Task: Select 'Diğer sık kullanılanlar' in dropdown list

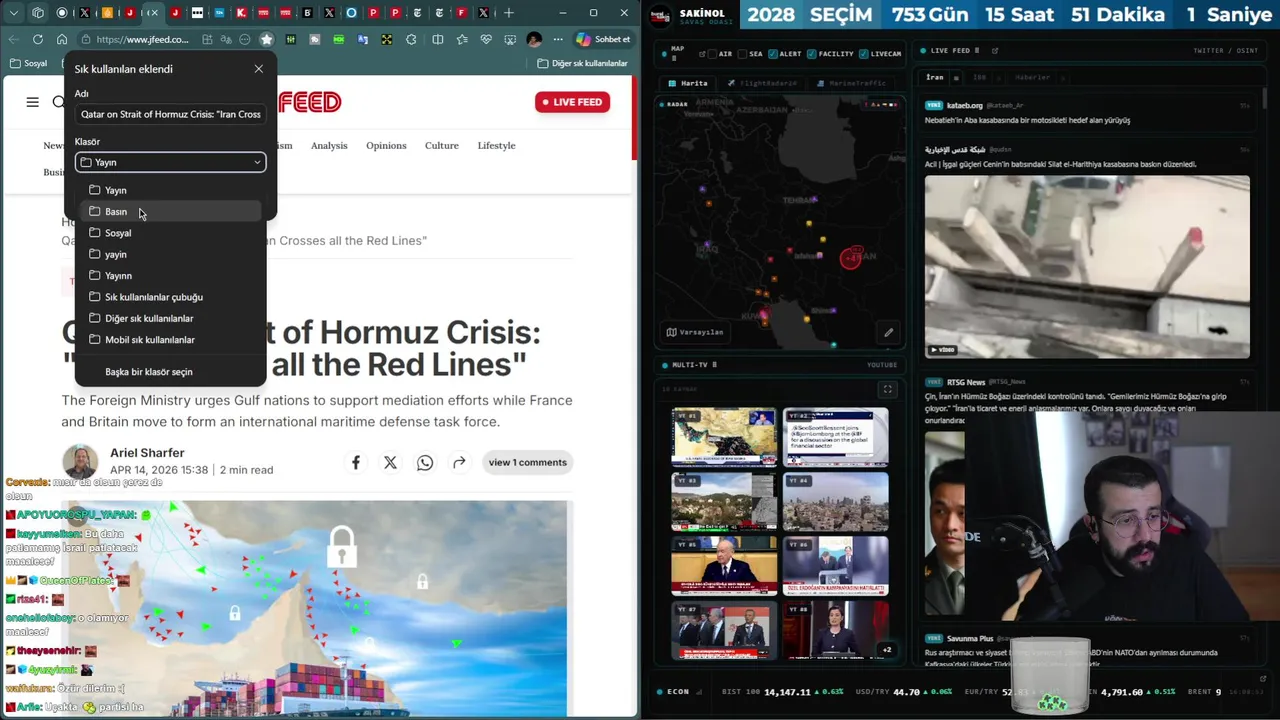Action: tap(170, 318)
